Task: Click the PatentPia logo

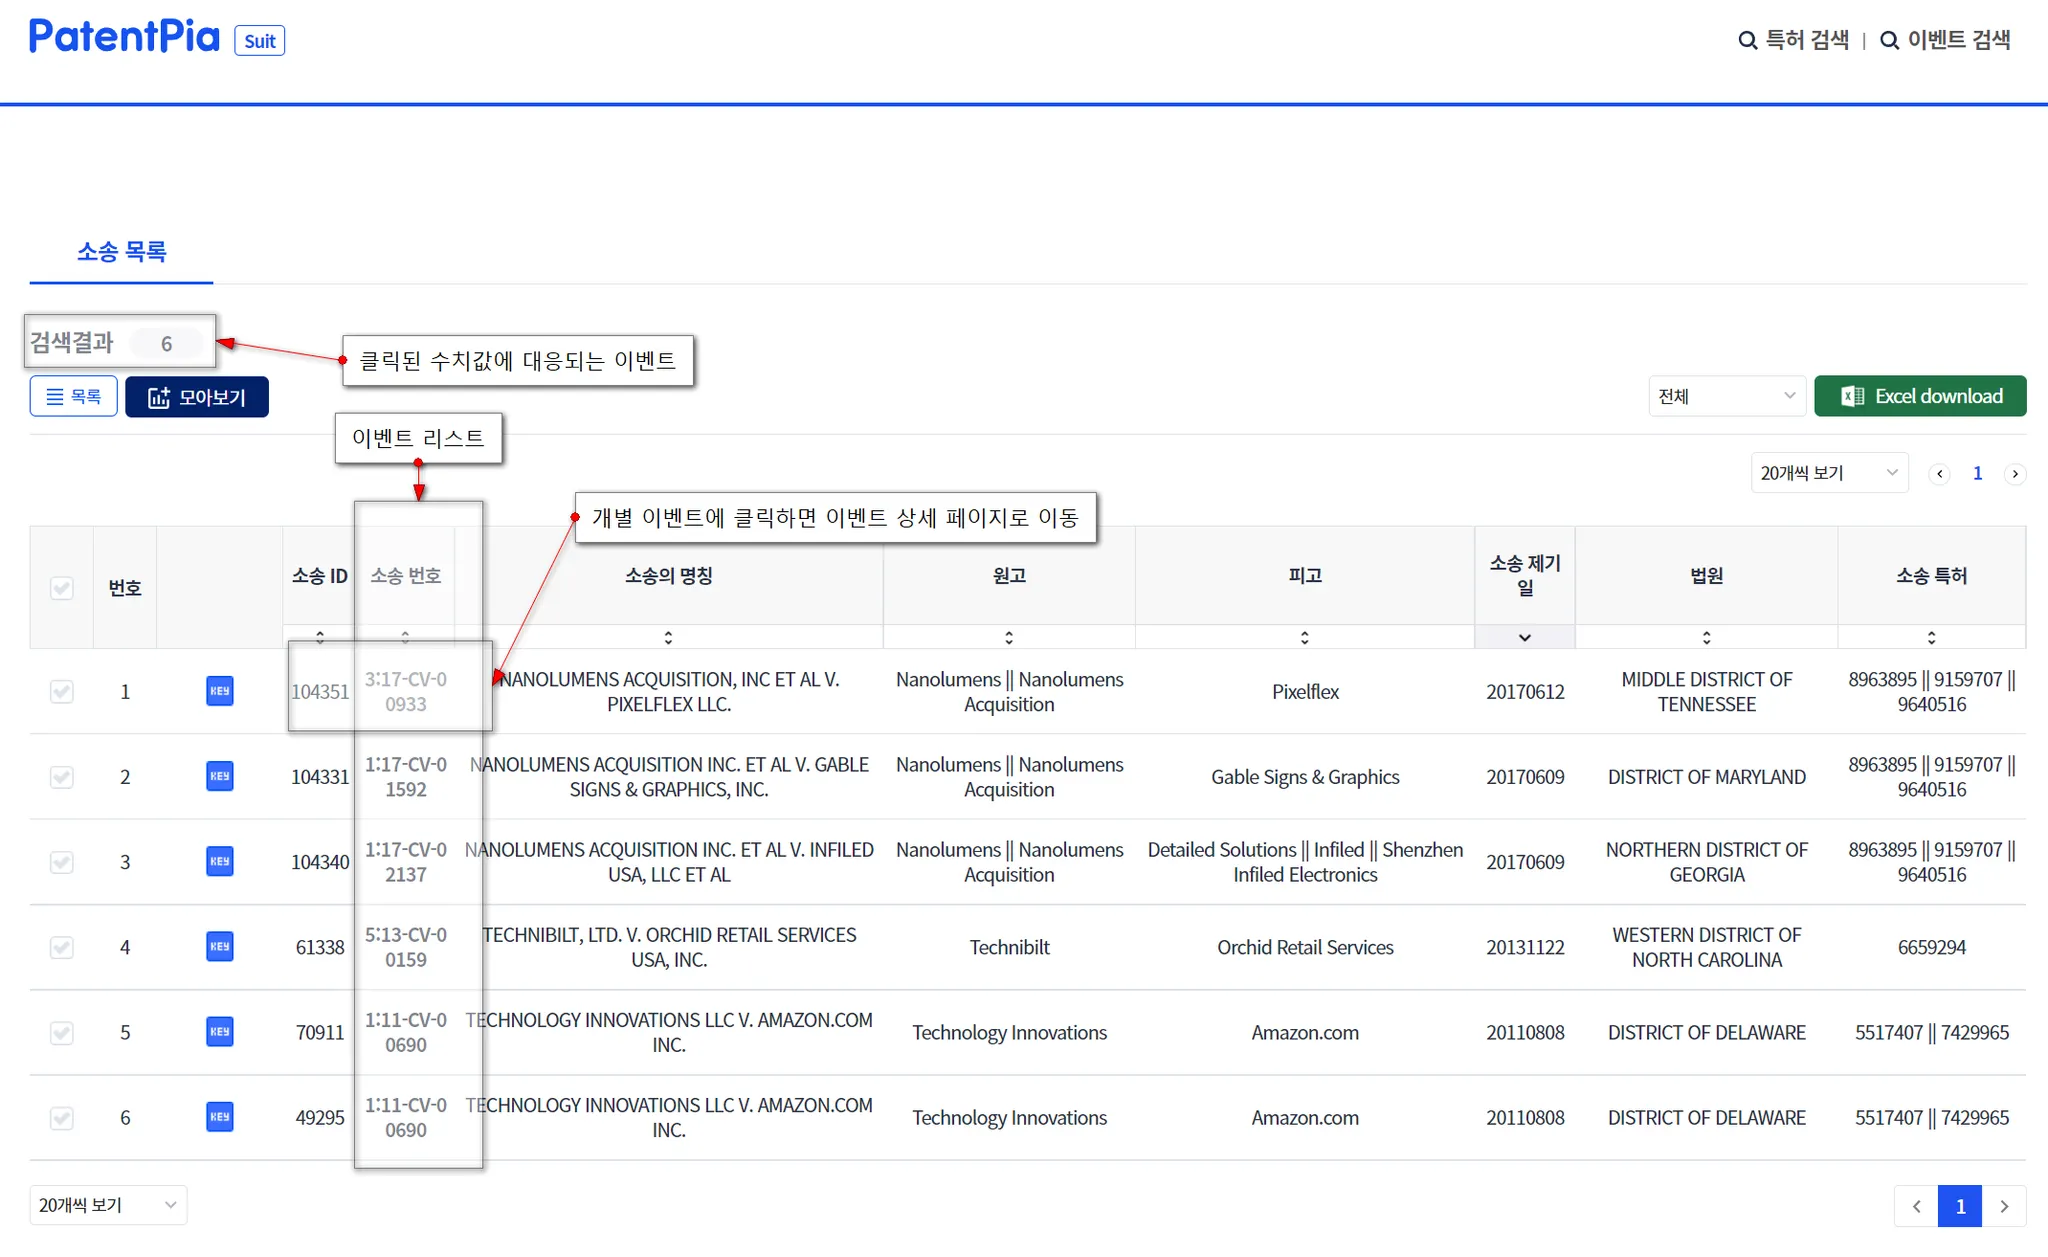Action: 124,37
